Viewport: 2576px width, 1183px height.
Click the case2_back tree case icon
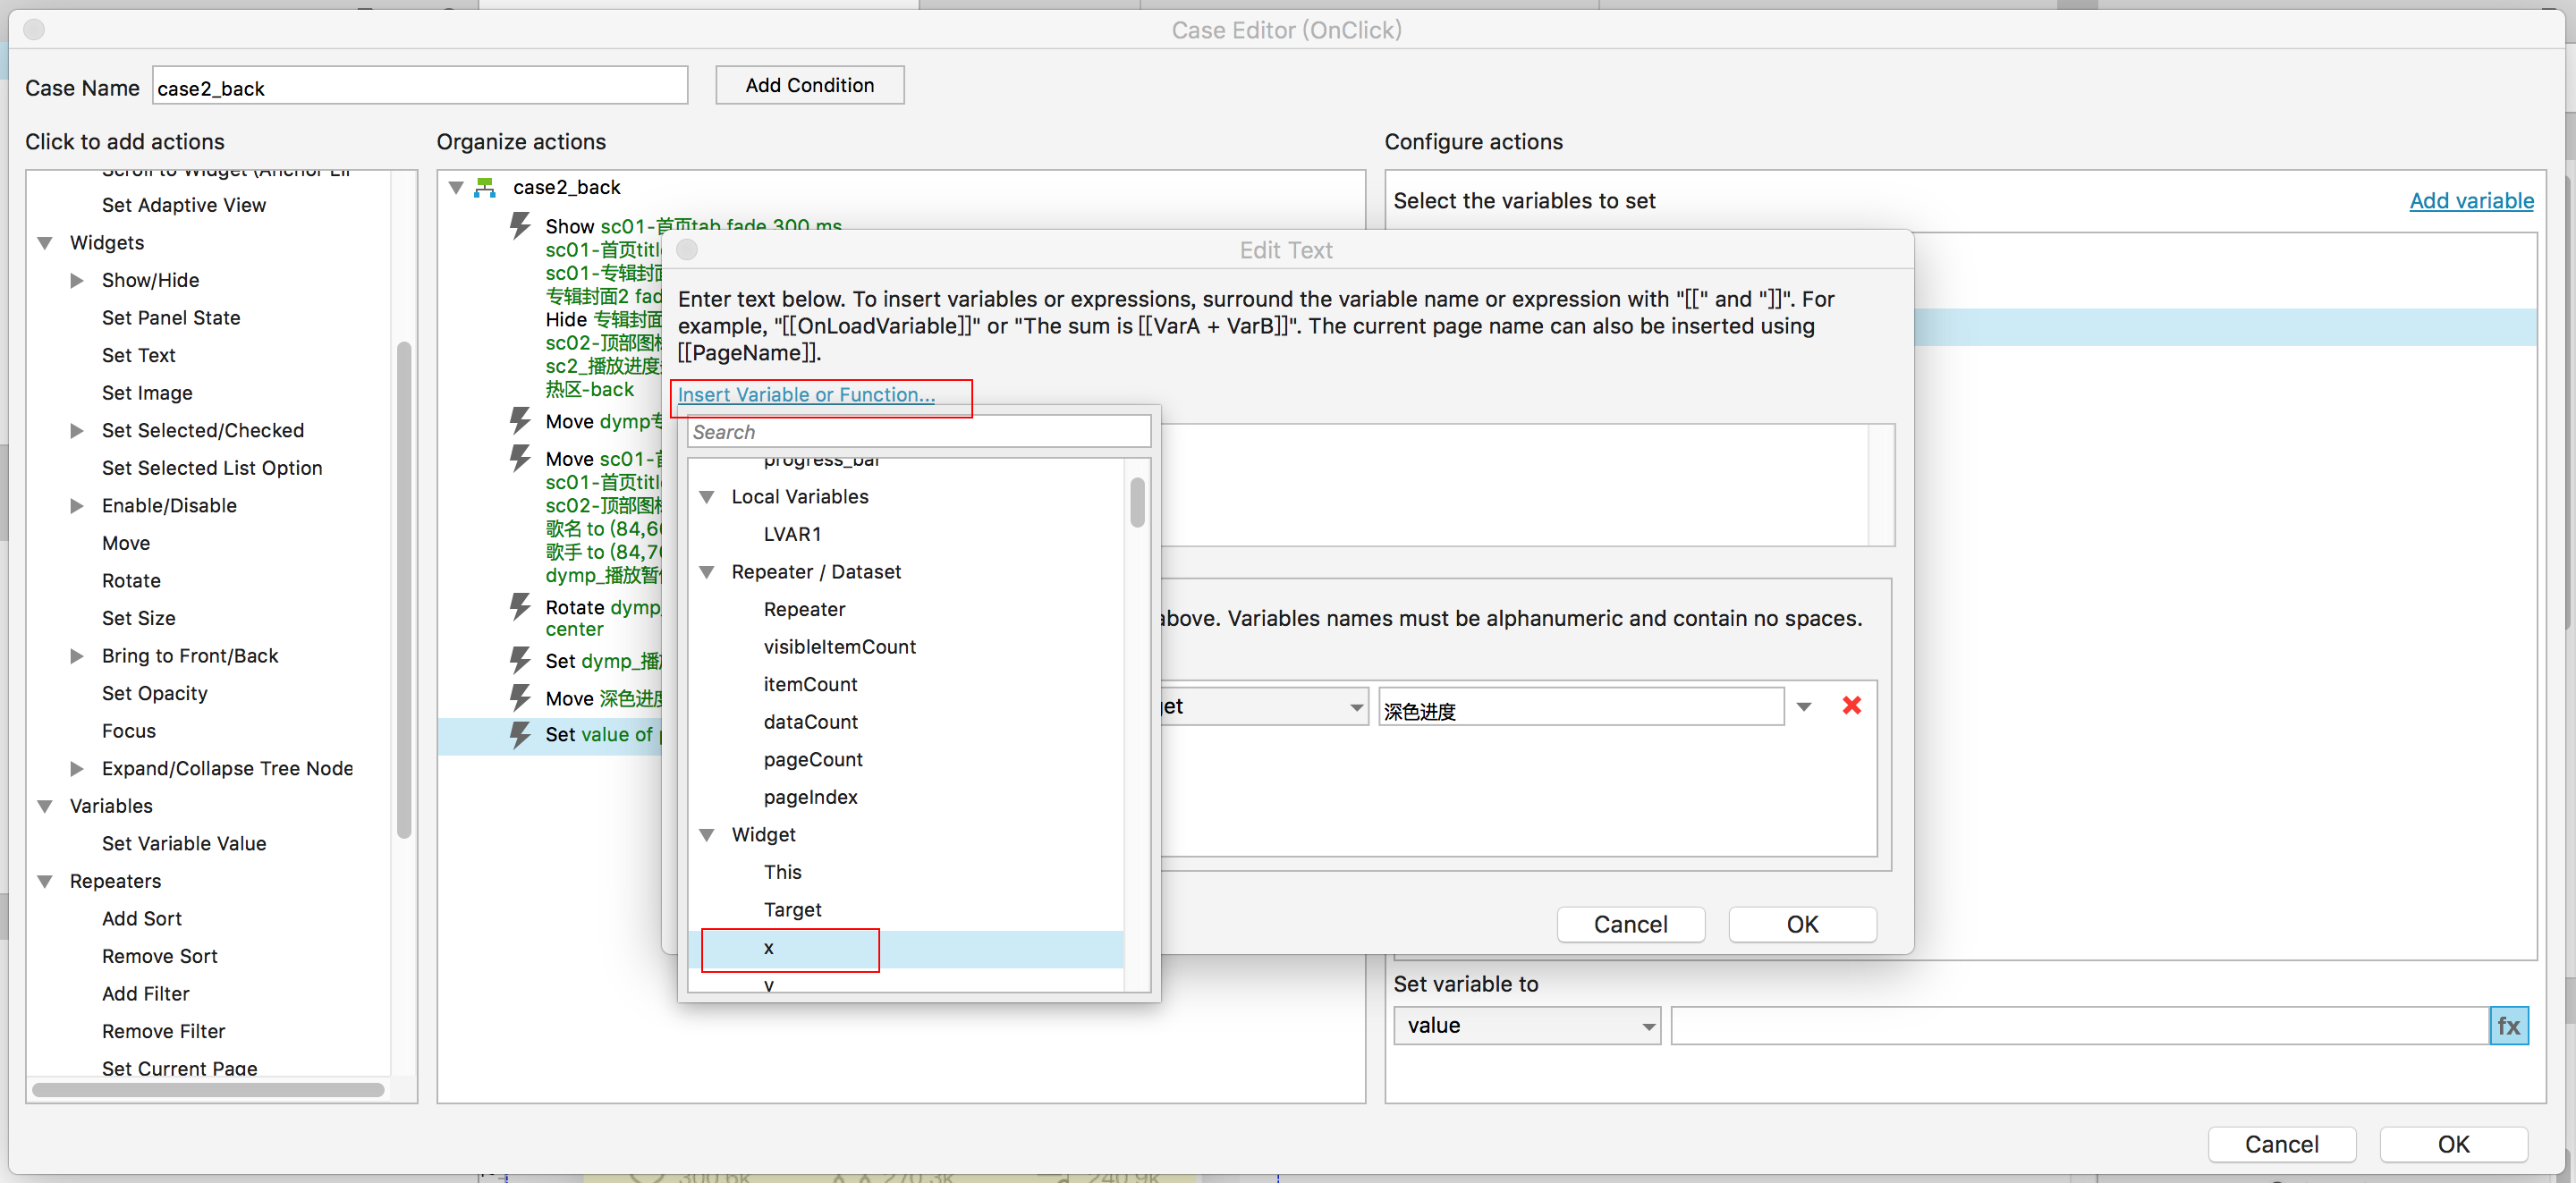click(x=485, y=187)
